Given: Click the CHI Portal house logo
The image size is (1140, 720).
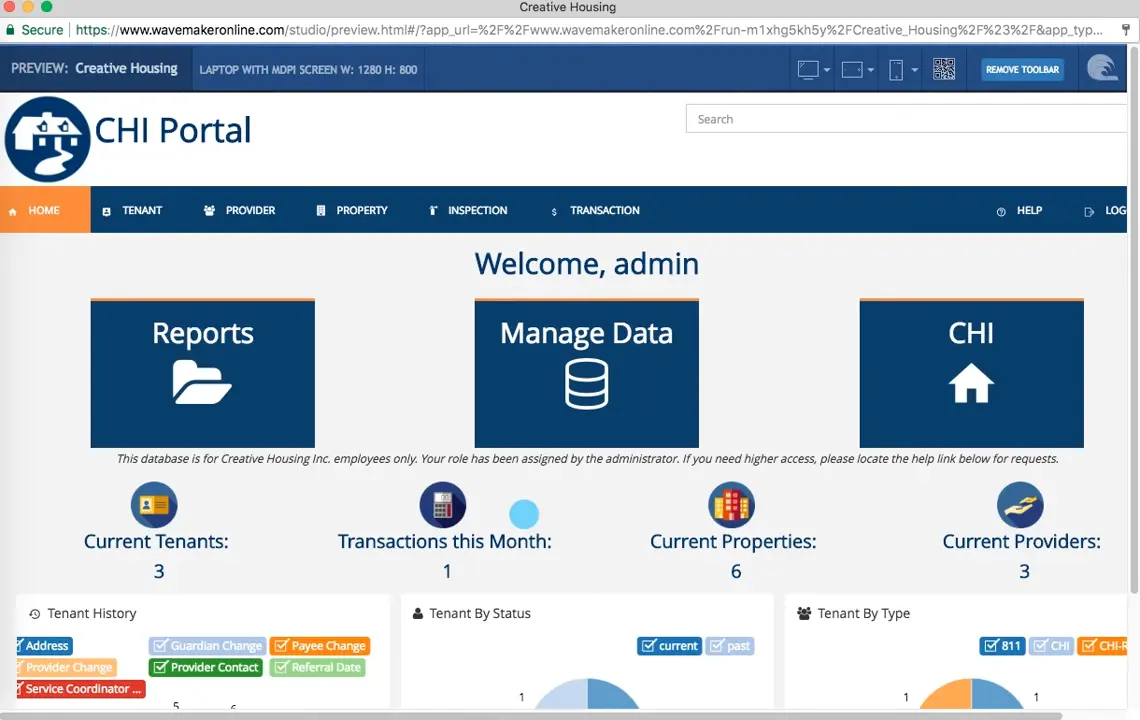Looking at the screenshot, I should pos(48,139).
